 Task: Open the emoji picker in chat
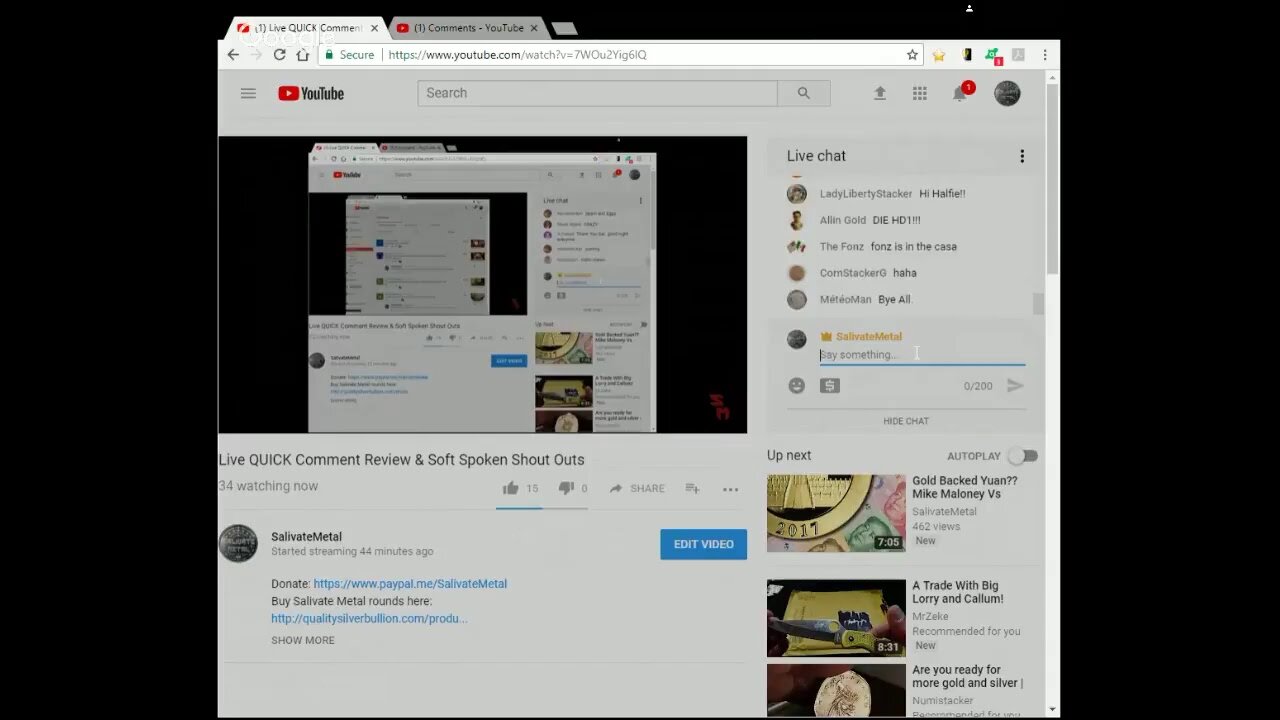796,385
